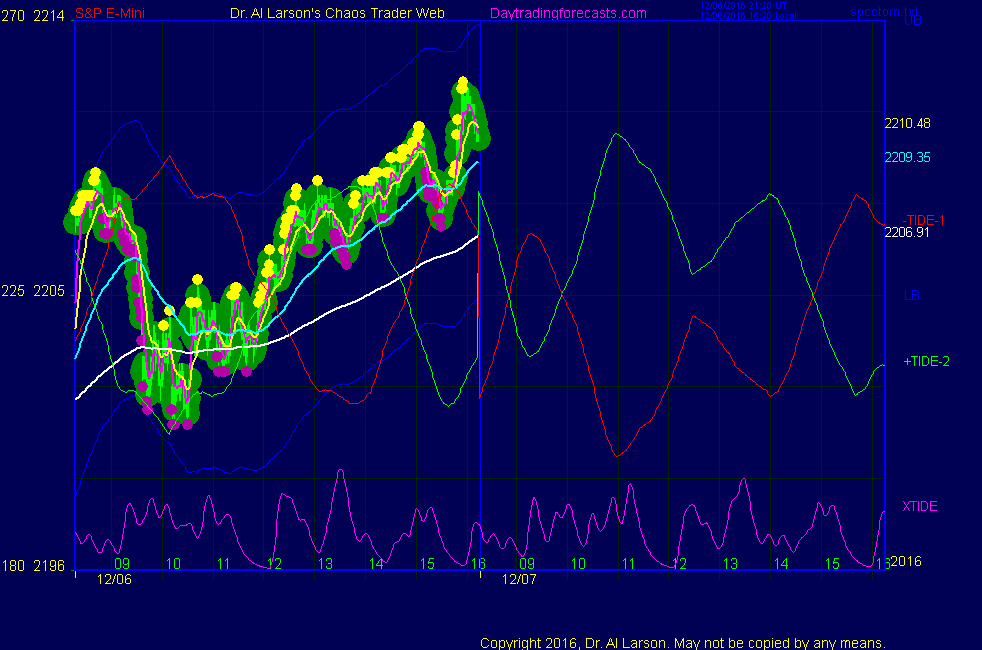Viewport: 982px width, 650px height.
Task: Click the +TIDE-2 legend label
Action: 925,361
